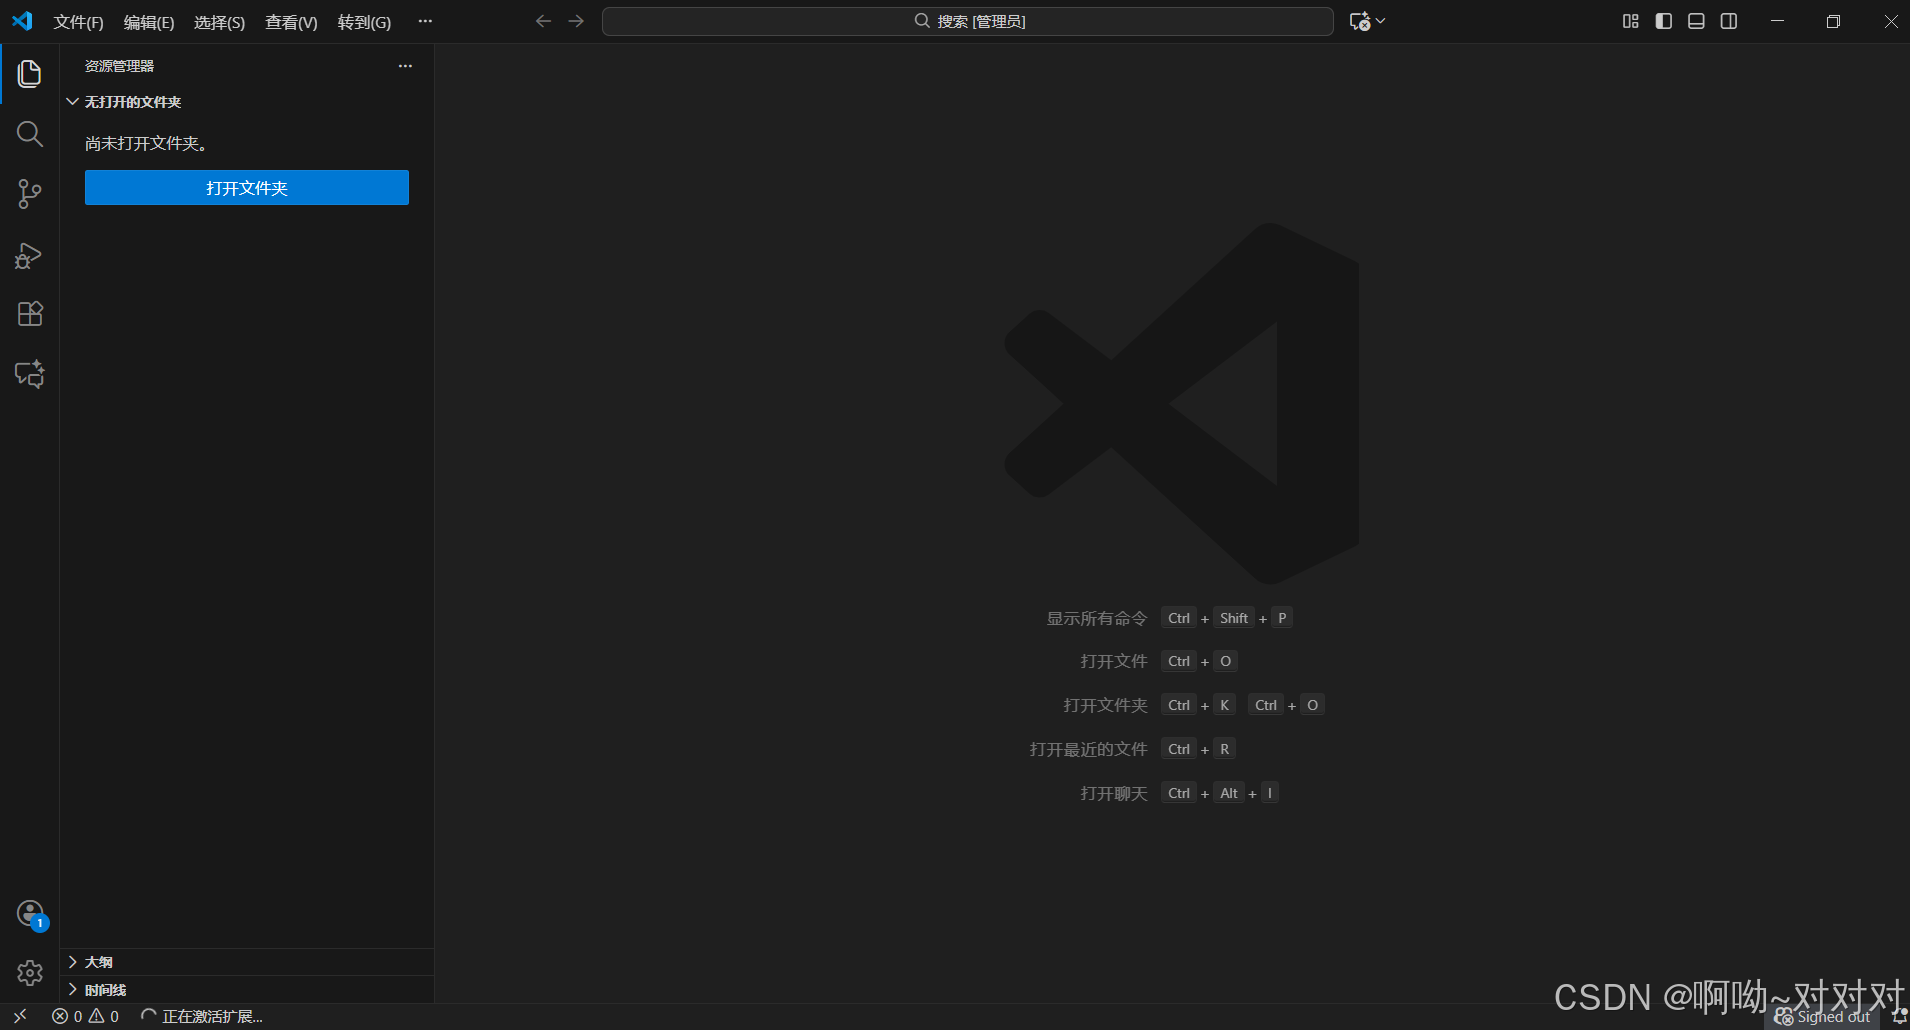Screen dimensions: 1910x1030
Task: Click the 显示所有命令 hint label
Action: (x=1096, y=619)
